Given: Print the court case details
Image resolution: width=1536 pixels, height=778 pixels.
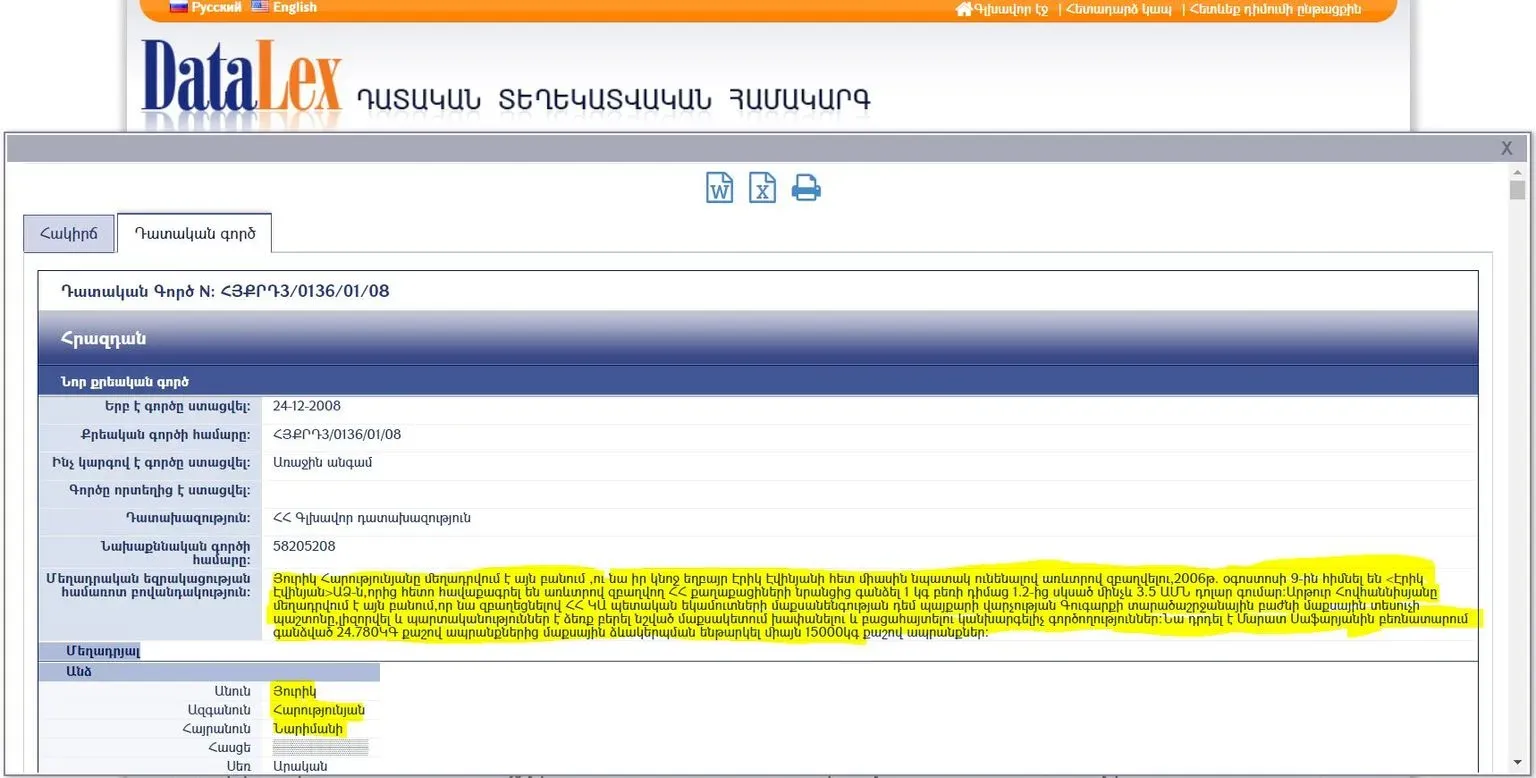Looking at the screenshot, I should click(x=806, y=188).
